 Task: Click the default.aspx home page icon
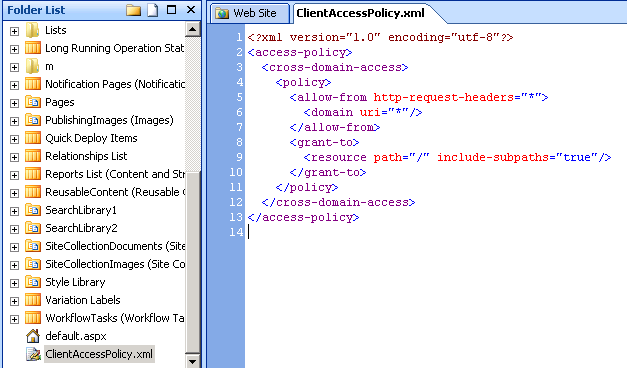[x=33, y=336]
